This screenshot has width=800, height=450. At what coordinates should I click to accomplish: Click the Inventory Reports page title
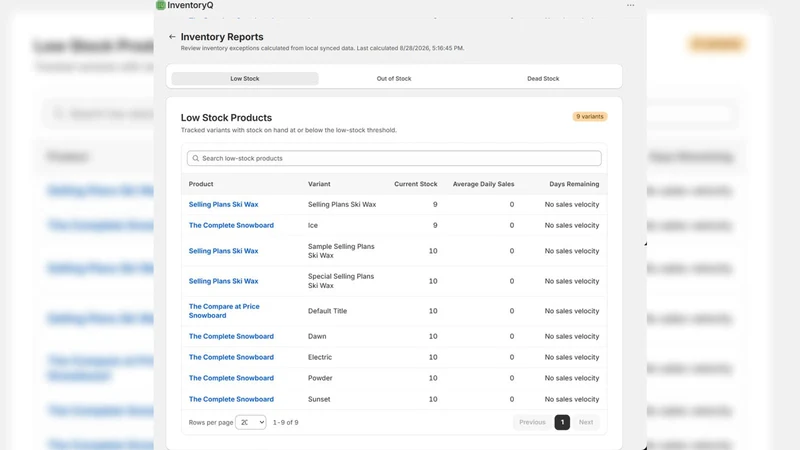[x=222, y=37]
